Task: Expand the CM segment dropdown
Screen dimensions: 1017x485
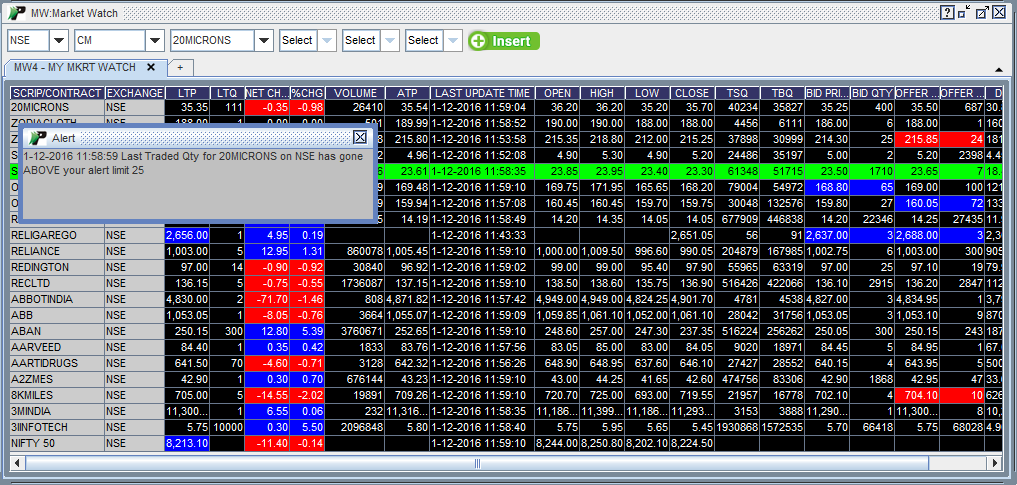Action: [x=154, y=41]
